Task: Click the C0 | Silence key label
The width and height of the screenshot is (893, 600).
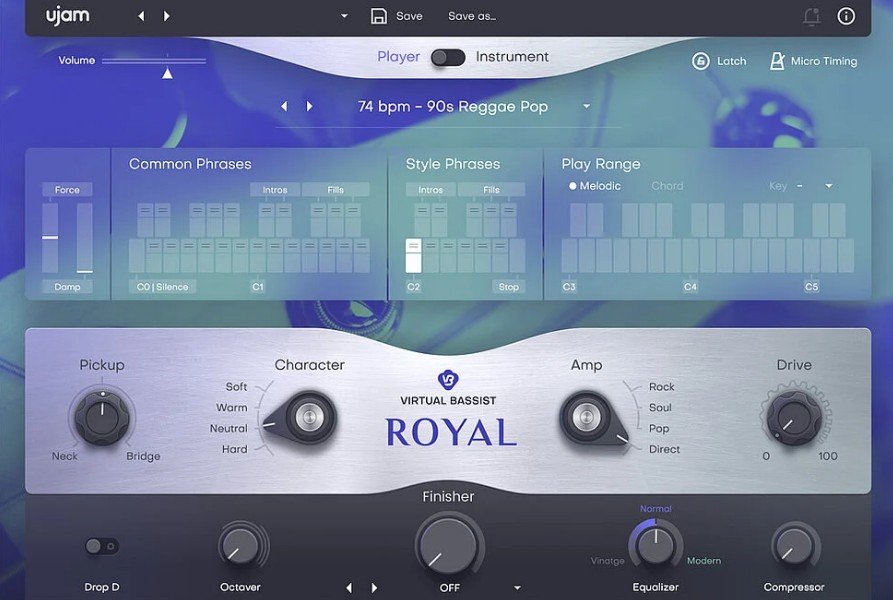Action: click(x=162, y=287)
